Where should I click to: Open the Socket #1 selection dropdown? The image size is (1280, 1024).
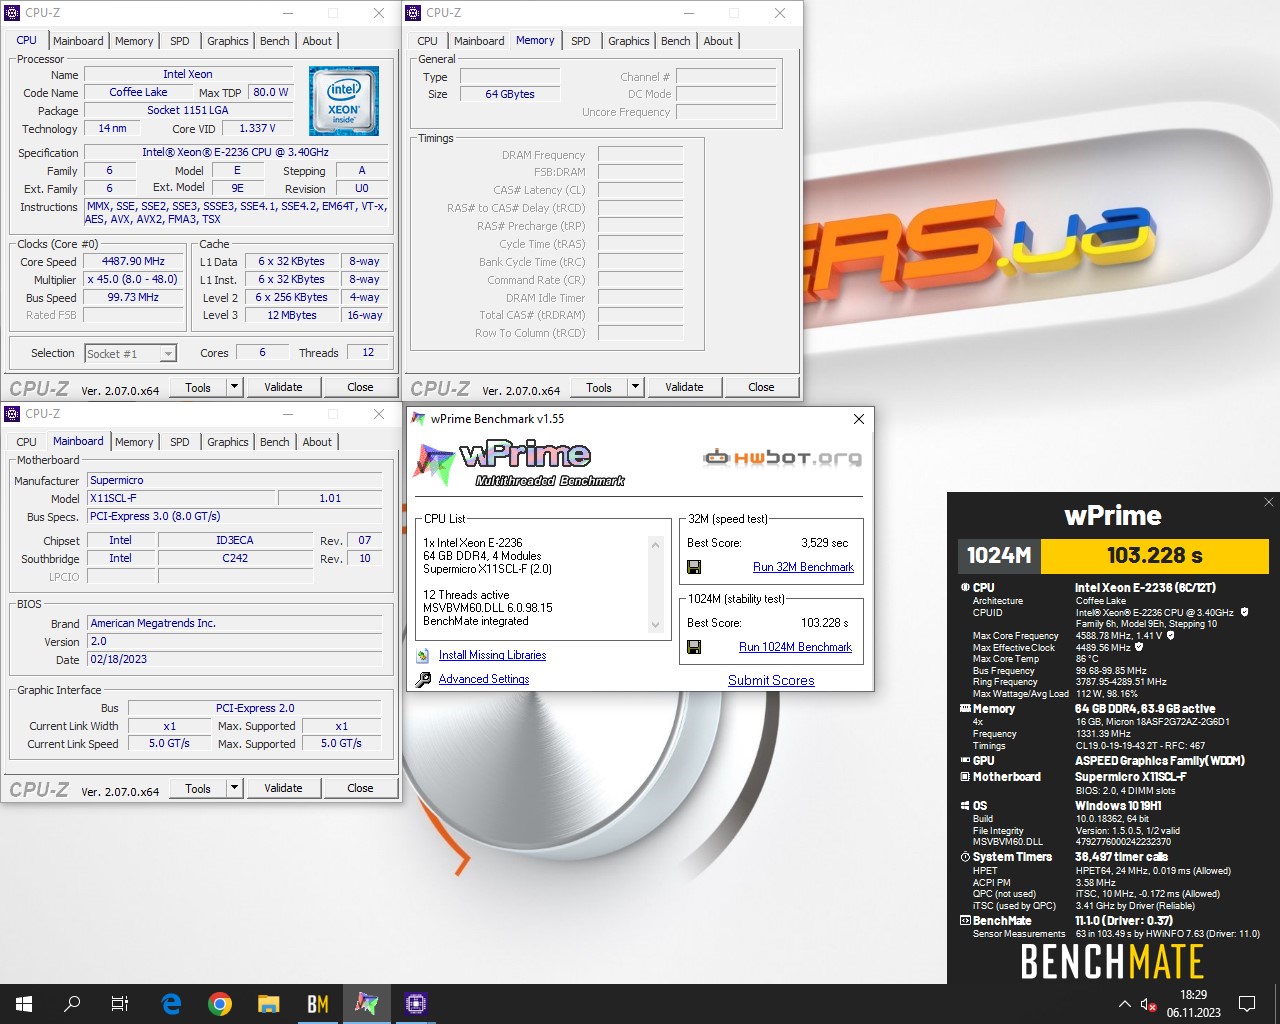click(168, 353)
